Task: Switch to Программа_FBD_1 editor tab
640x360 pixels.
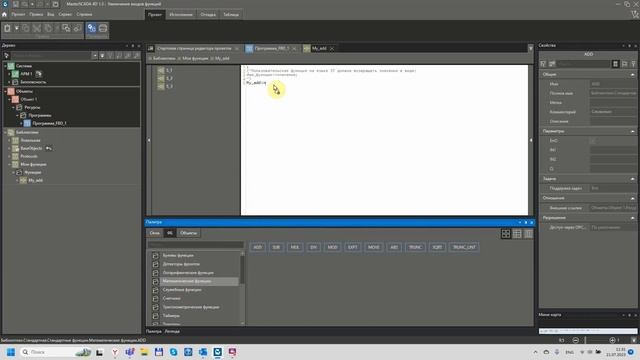Action: [x=271, y=48]
